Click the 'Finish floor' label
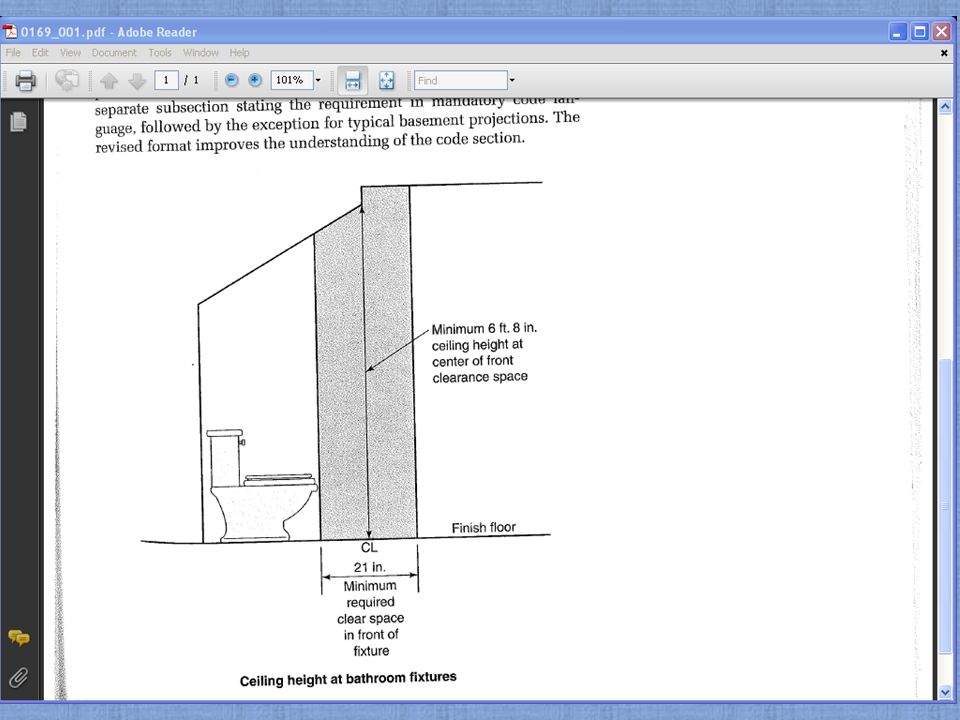The height and width of the screenshot is (720, 960). (x=484, y=528)
